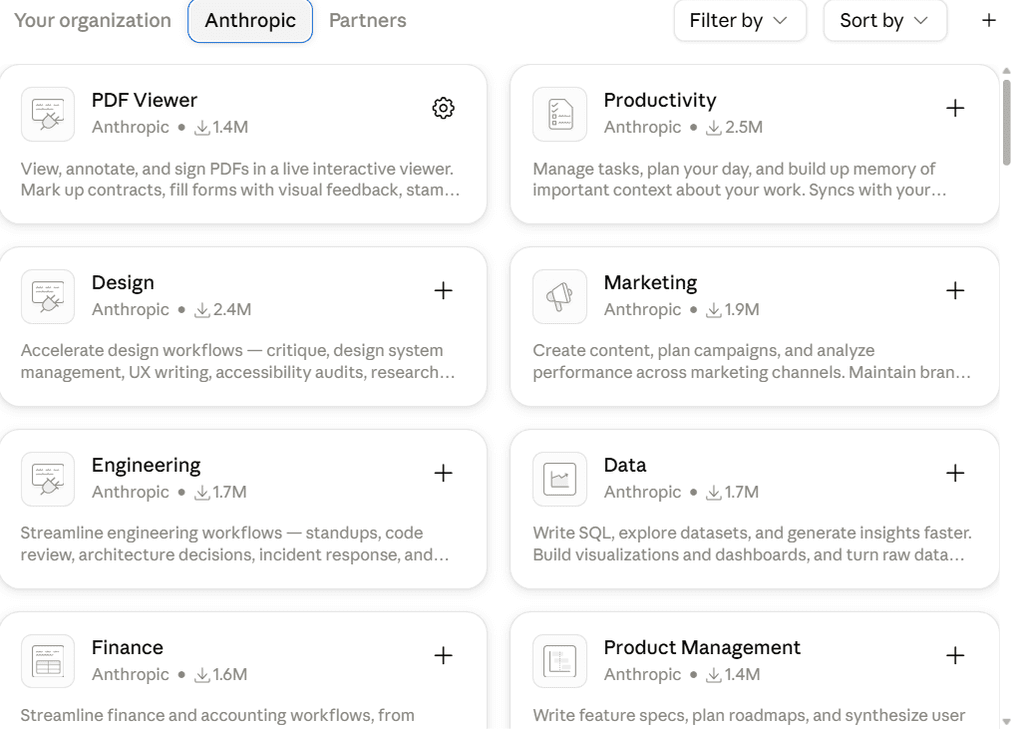This screenshot has height=733, width=1024.
Task: Click 'View, annotate, and sign PDFs' description
Action: (240, 180)
